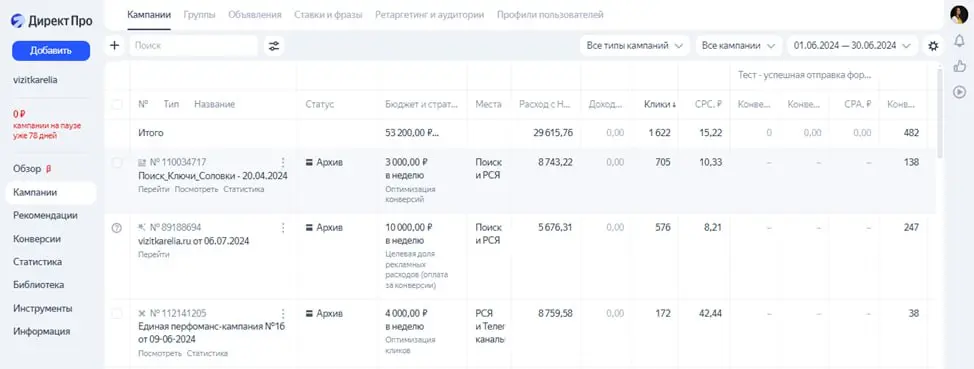
Task: Click archive status icon for Поиск_Ключи_Соловки
Action: (x=309, y=162)
